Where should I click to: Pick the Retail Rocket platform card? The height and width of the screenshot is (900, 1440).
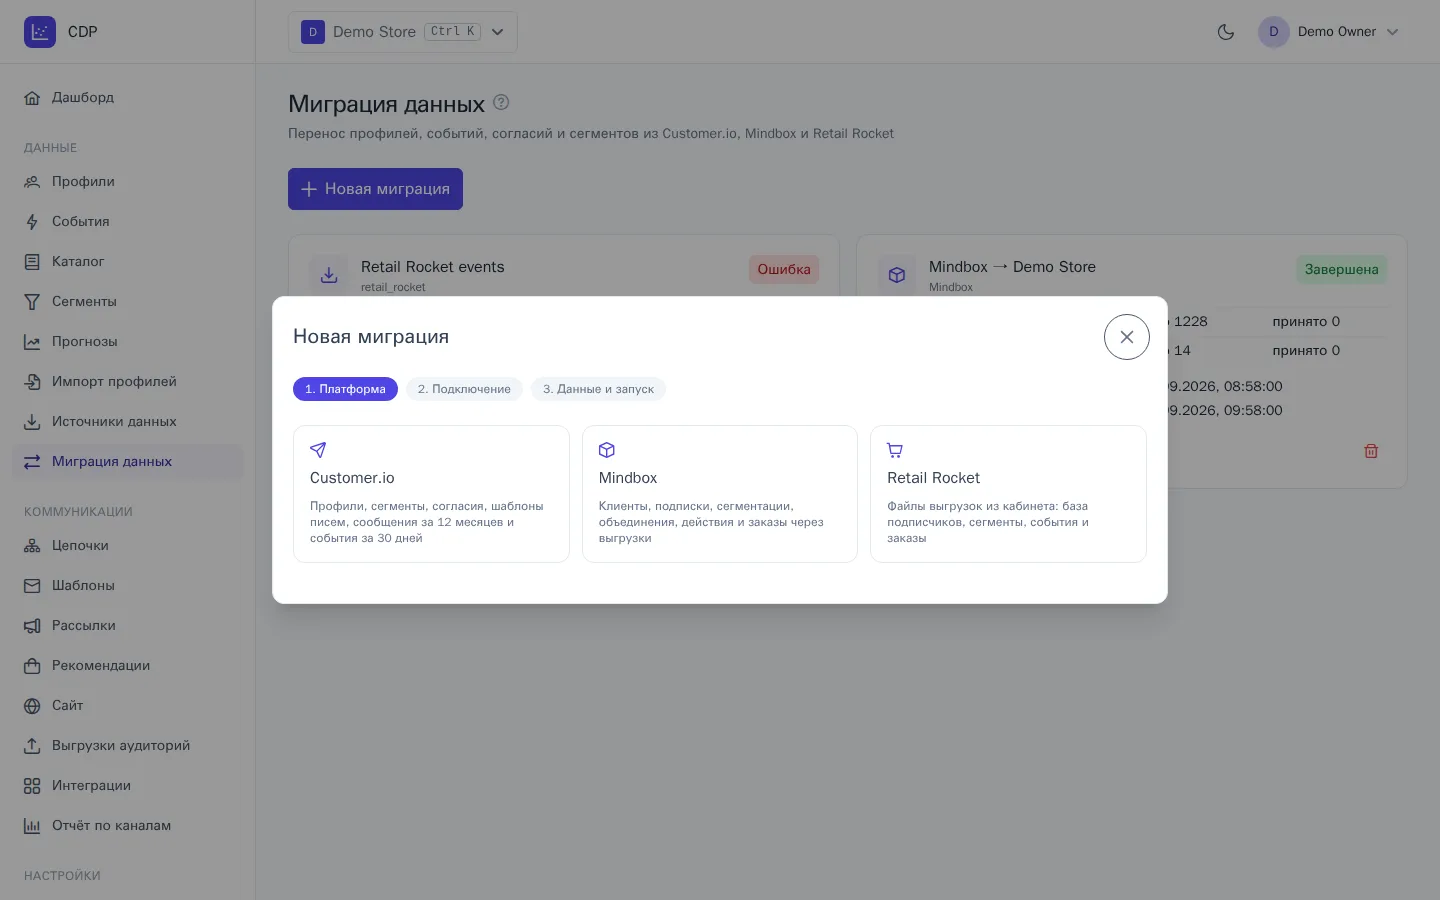[x=1008, y=494]
